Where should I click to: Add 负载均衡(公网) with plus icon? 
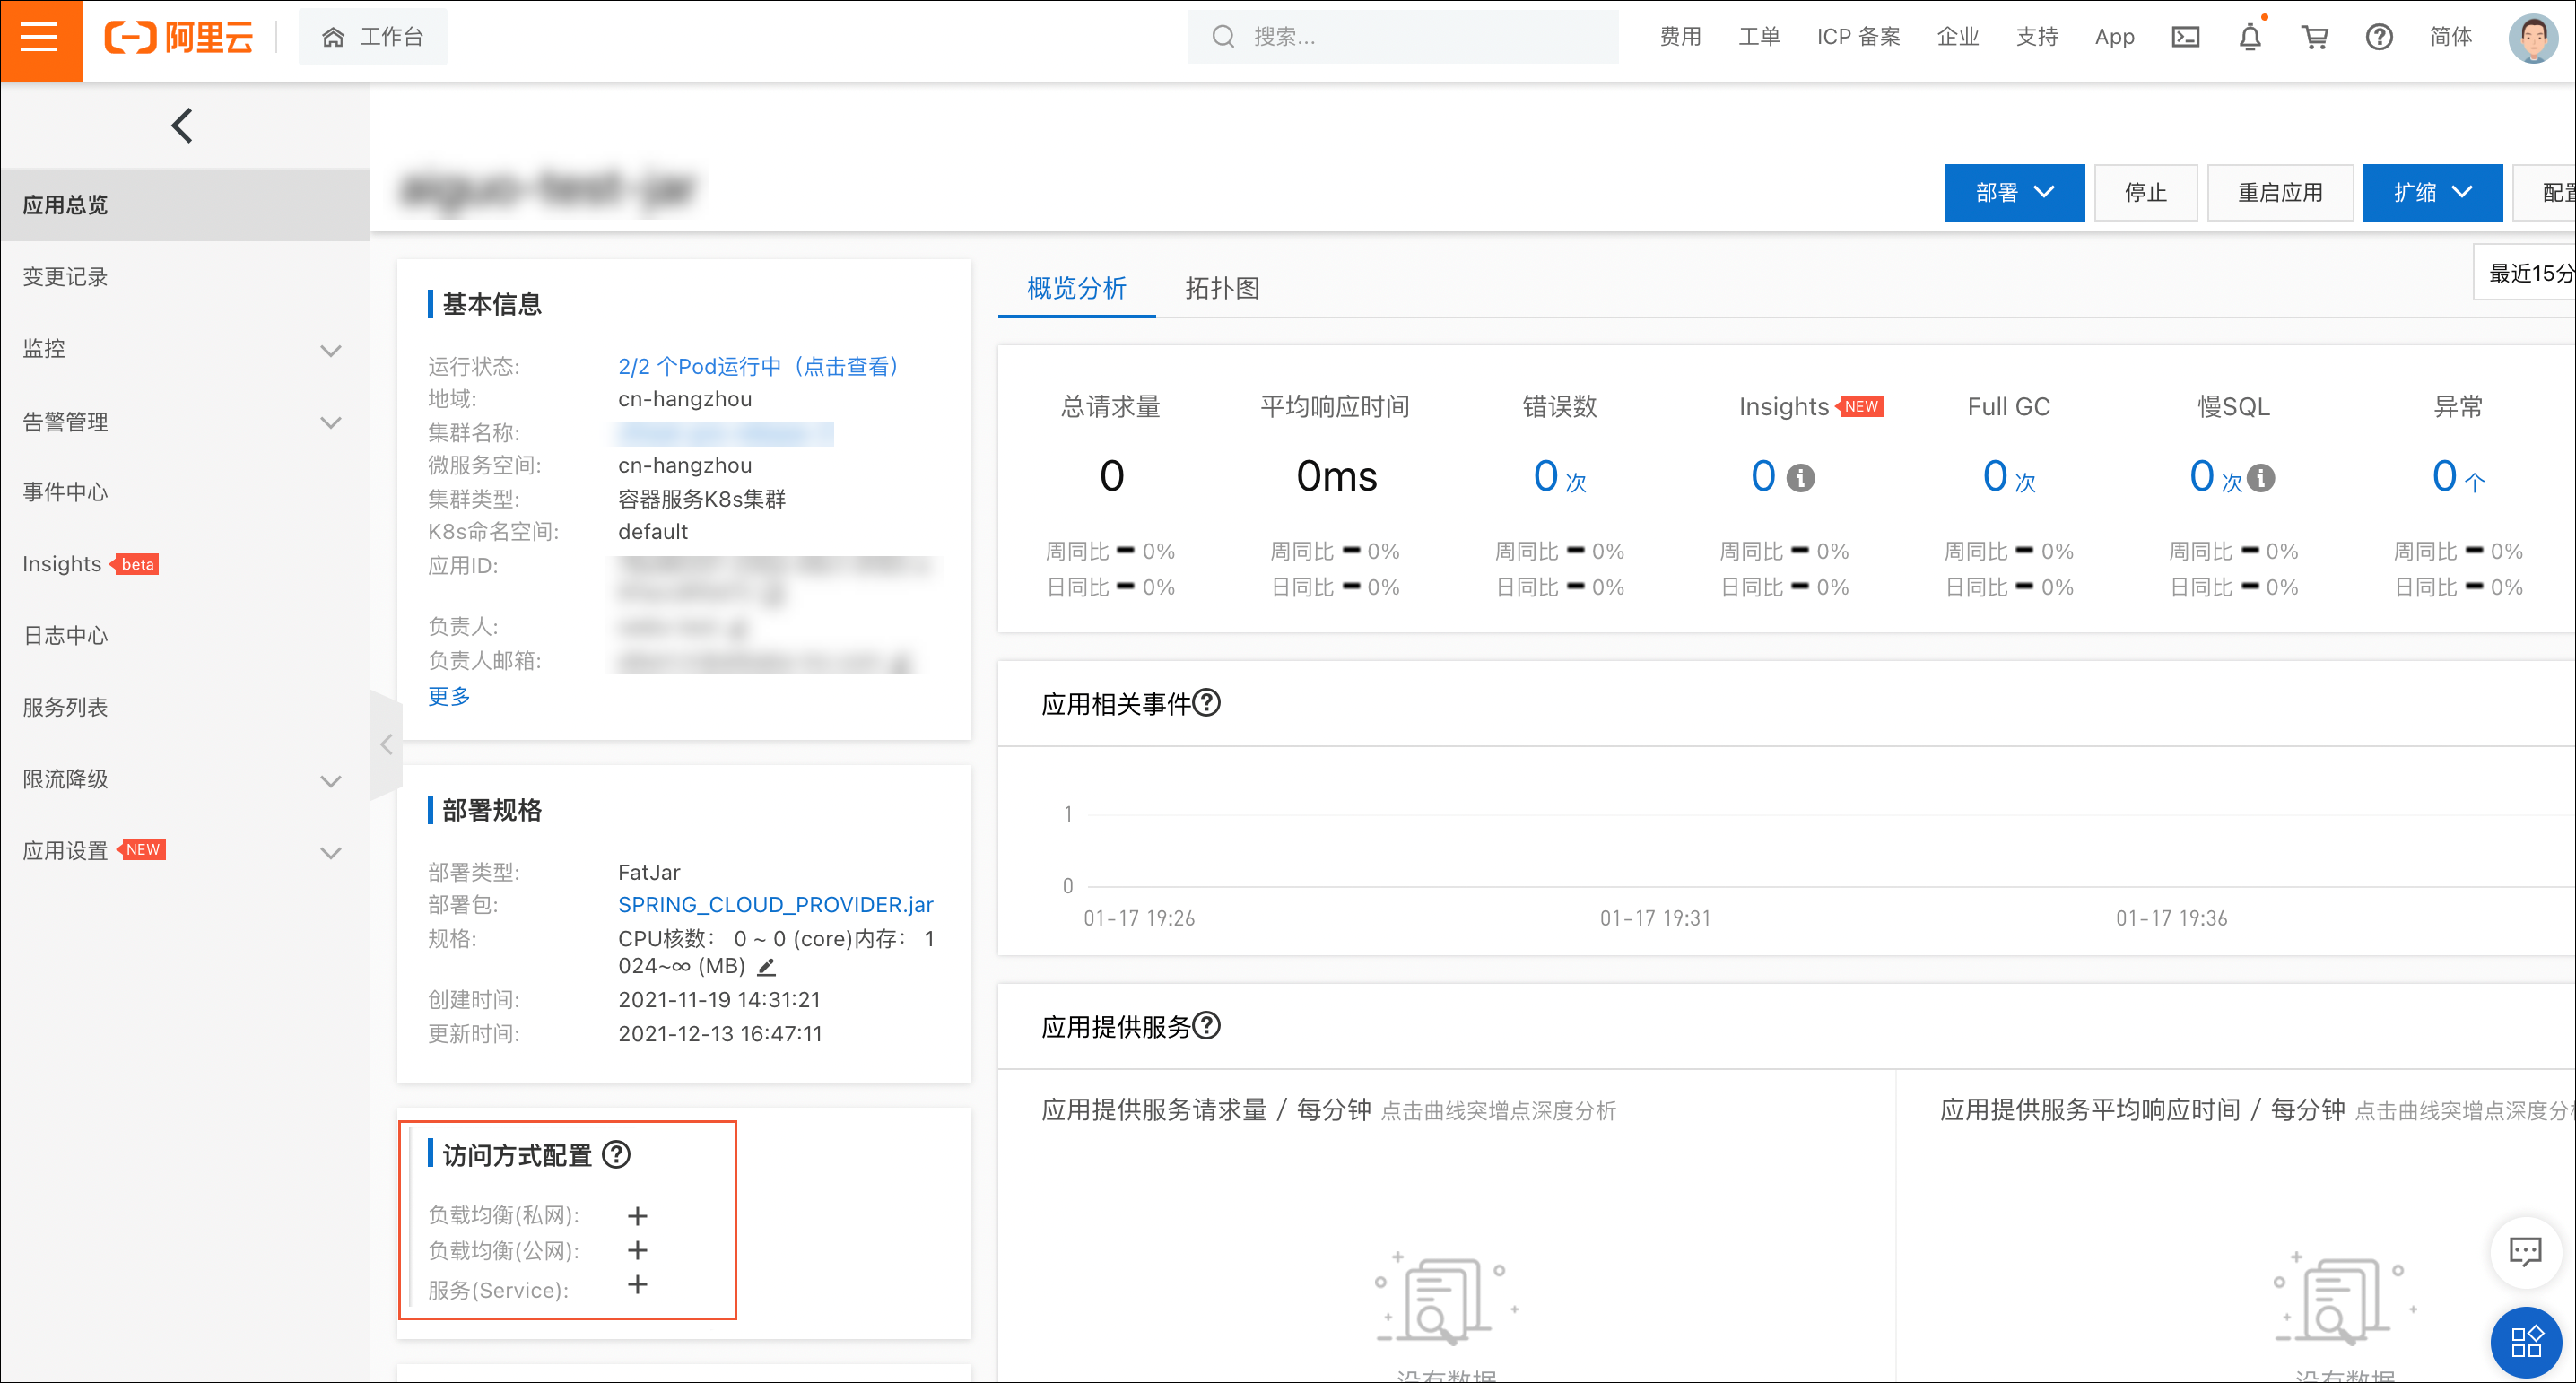[x=637, y=1250]
